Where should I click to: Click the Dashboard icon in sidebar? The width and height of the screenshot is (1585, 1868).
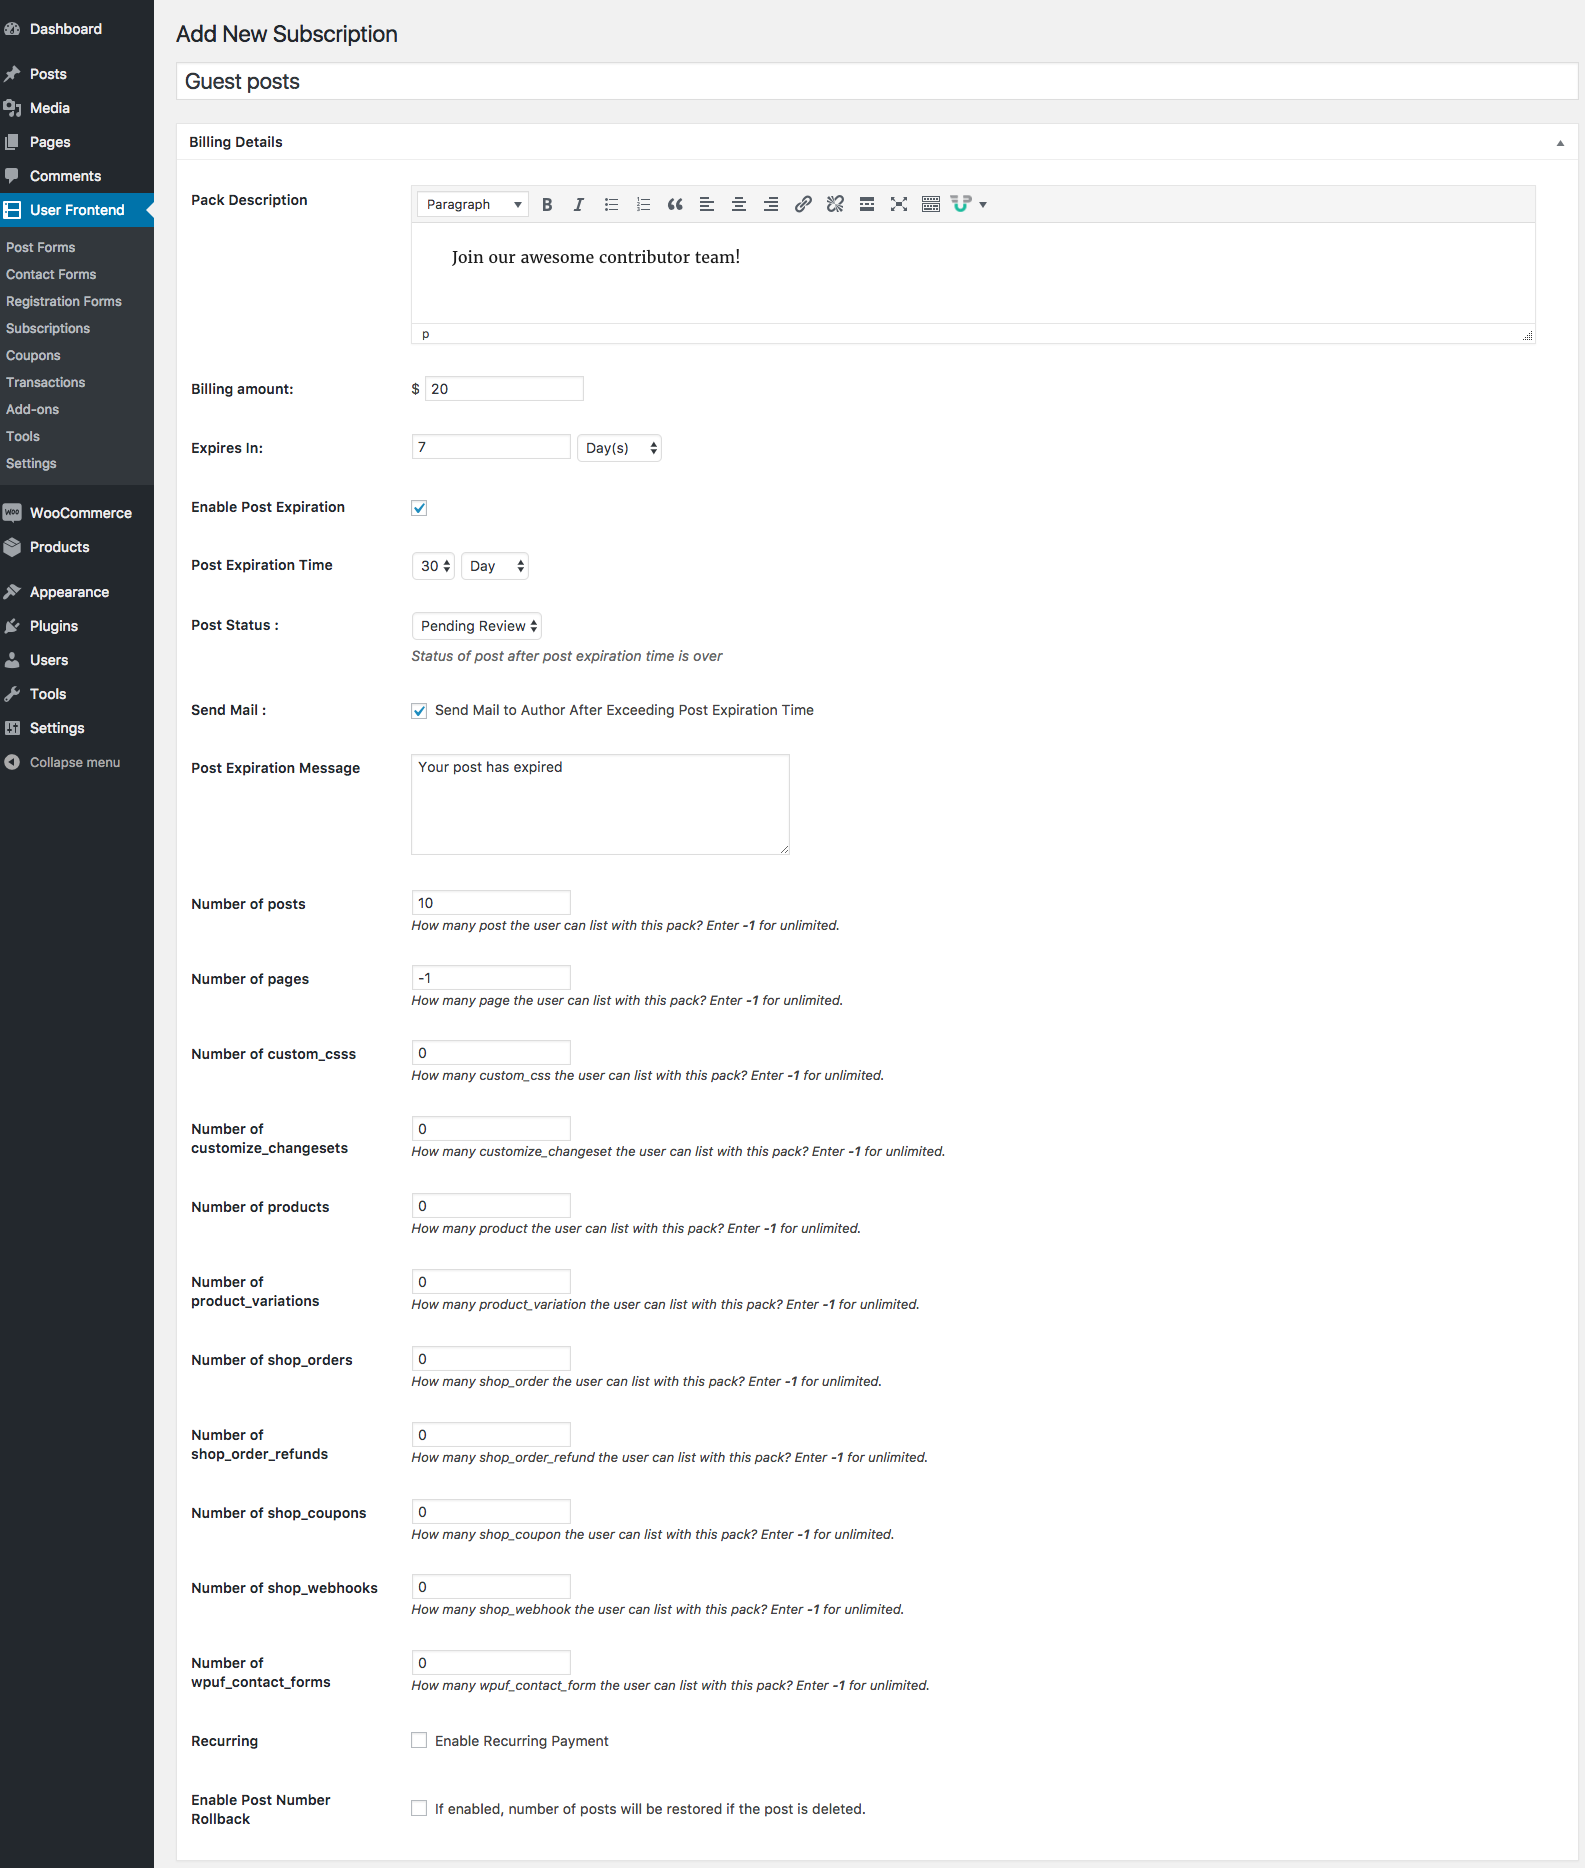(x=12, y=29)
